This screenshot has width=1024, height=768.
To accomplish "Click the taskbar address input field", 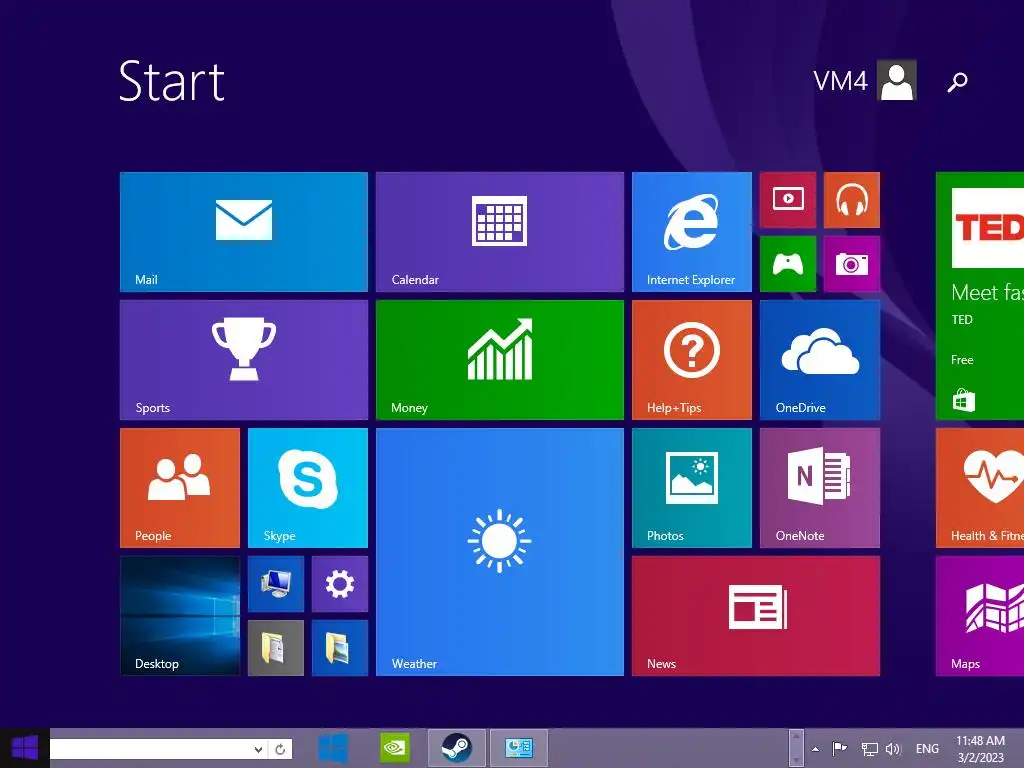I will point(151,749).
